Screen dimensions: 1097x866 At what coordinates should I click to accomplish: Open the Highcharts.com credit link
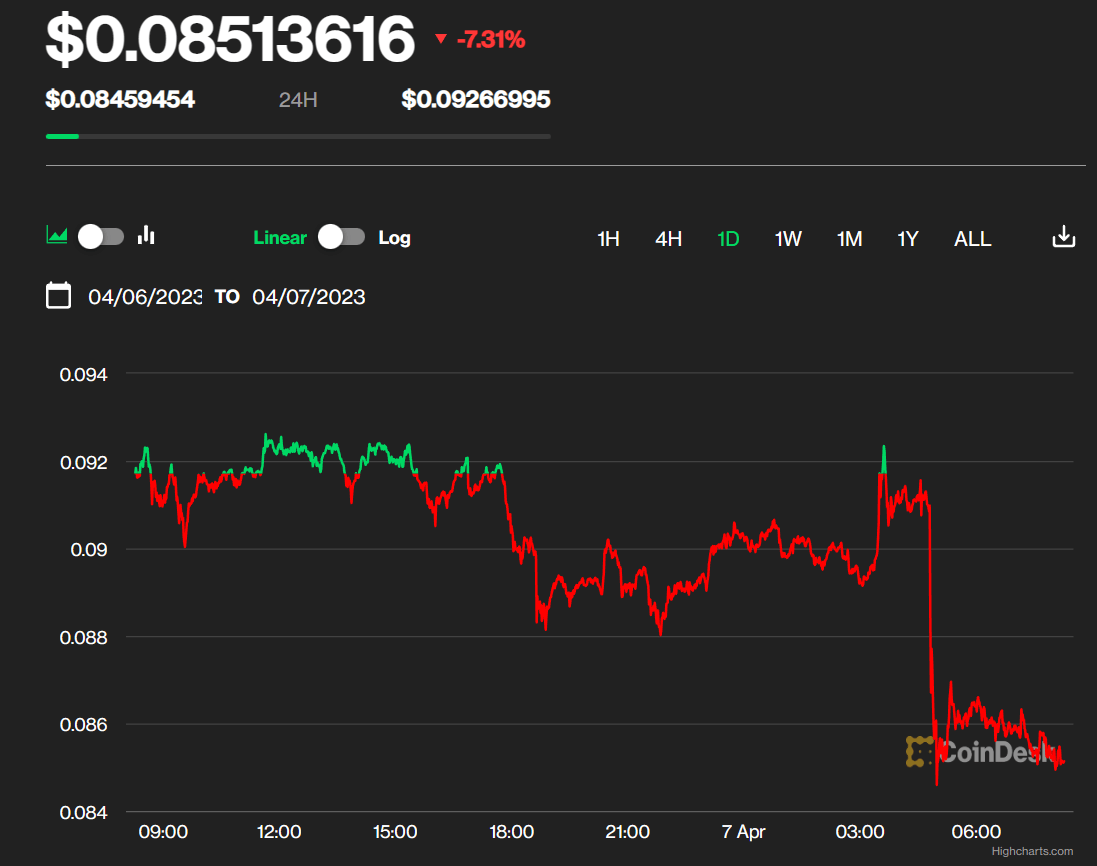pyautogui.click(x=1032, y=852)
